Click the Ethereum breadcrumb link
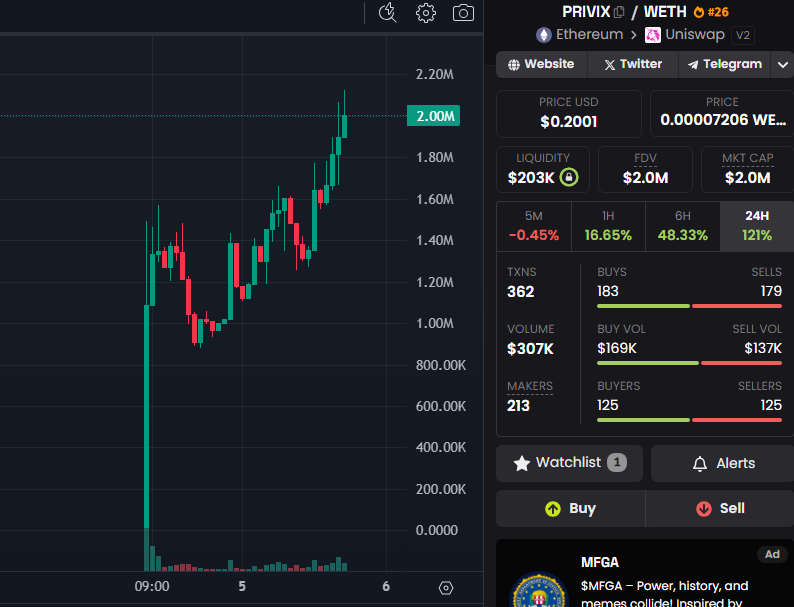The width and height of the screenshot is (794, 607). point(589,34)
